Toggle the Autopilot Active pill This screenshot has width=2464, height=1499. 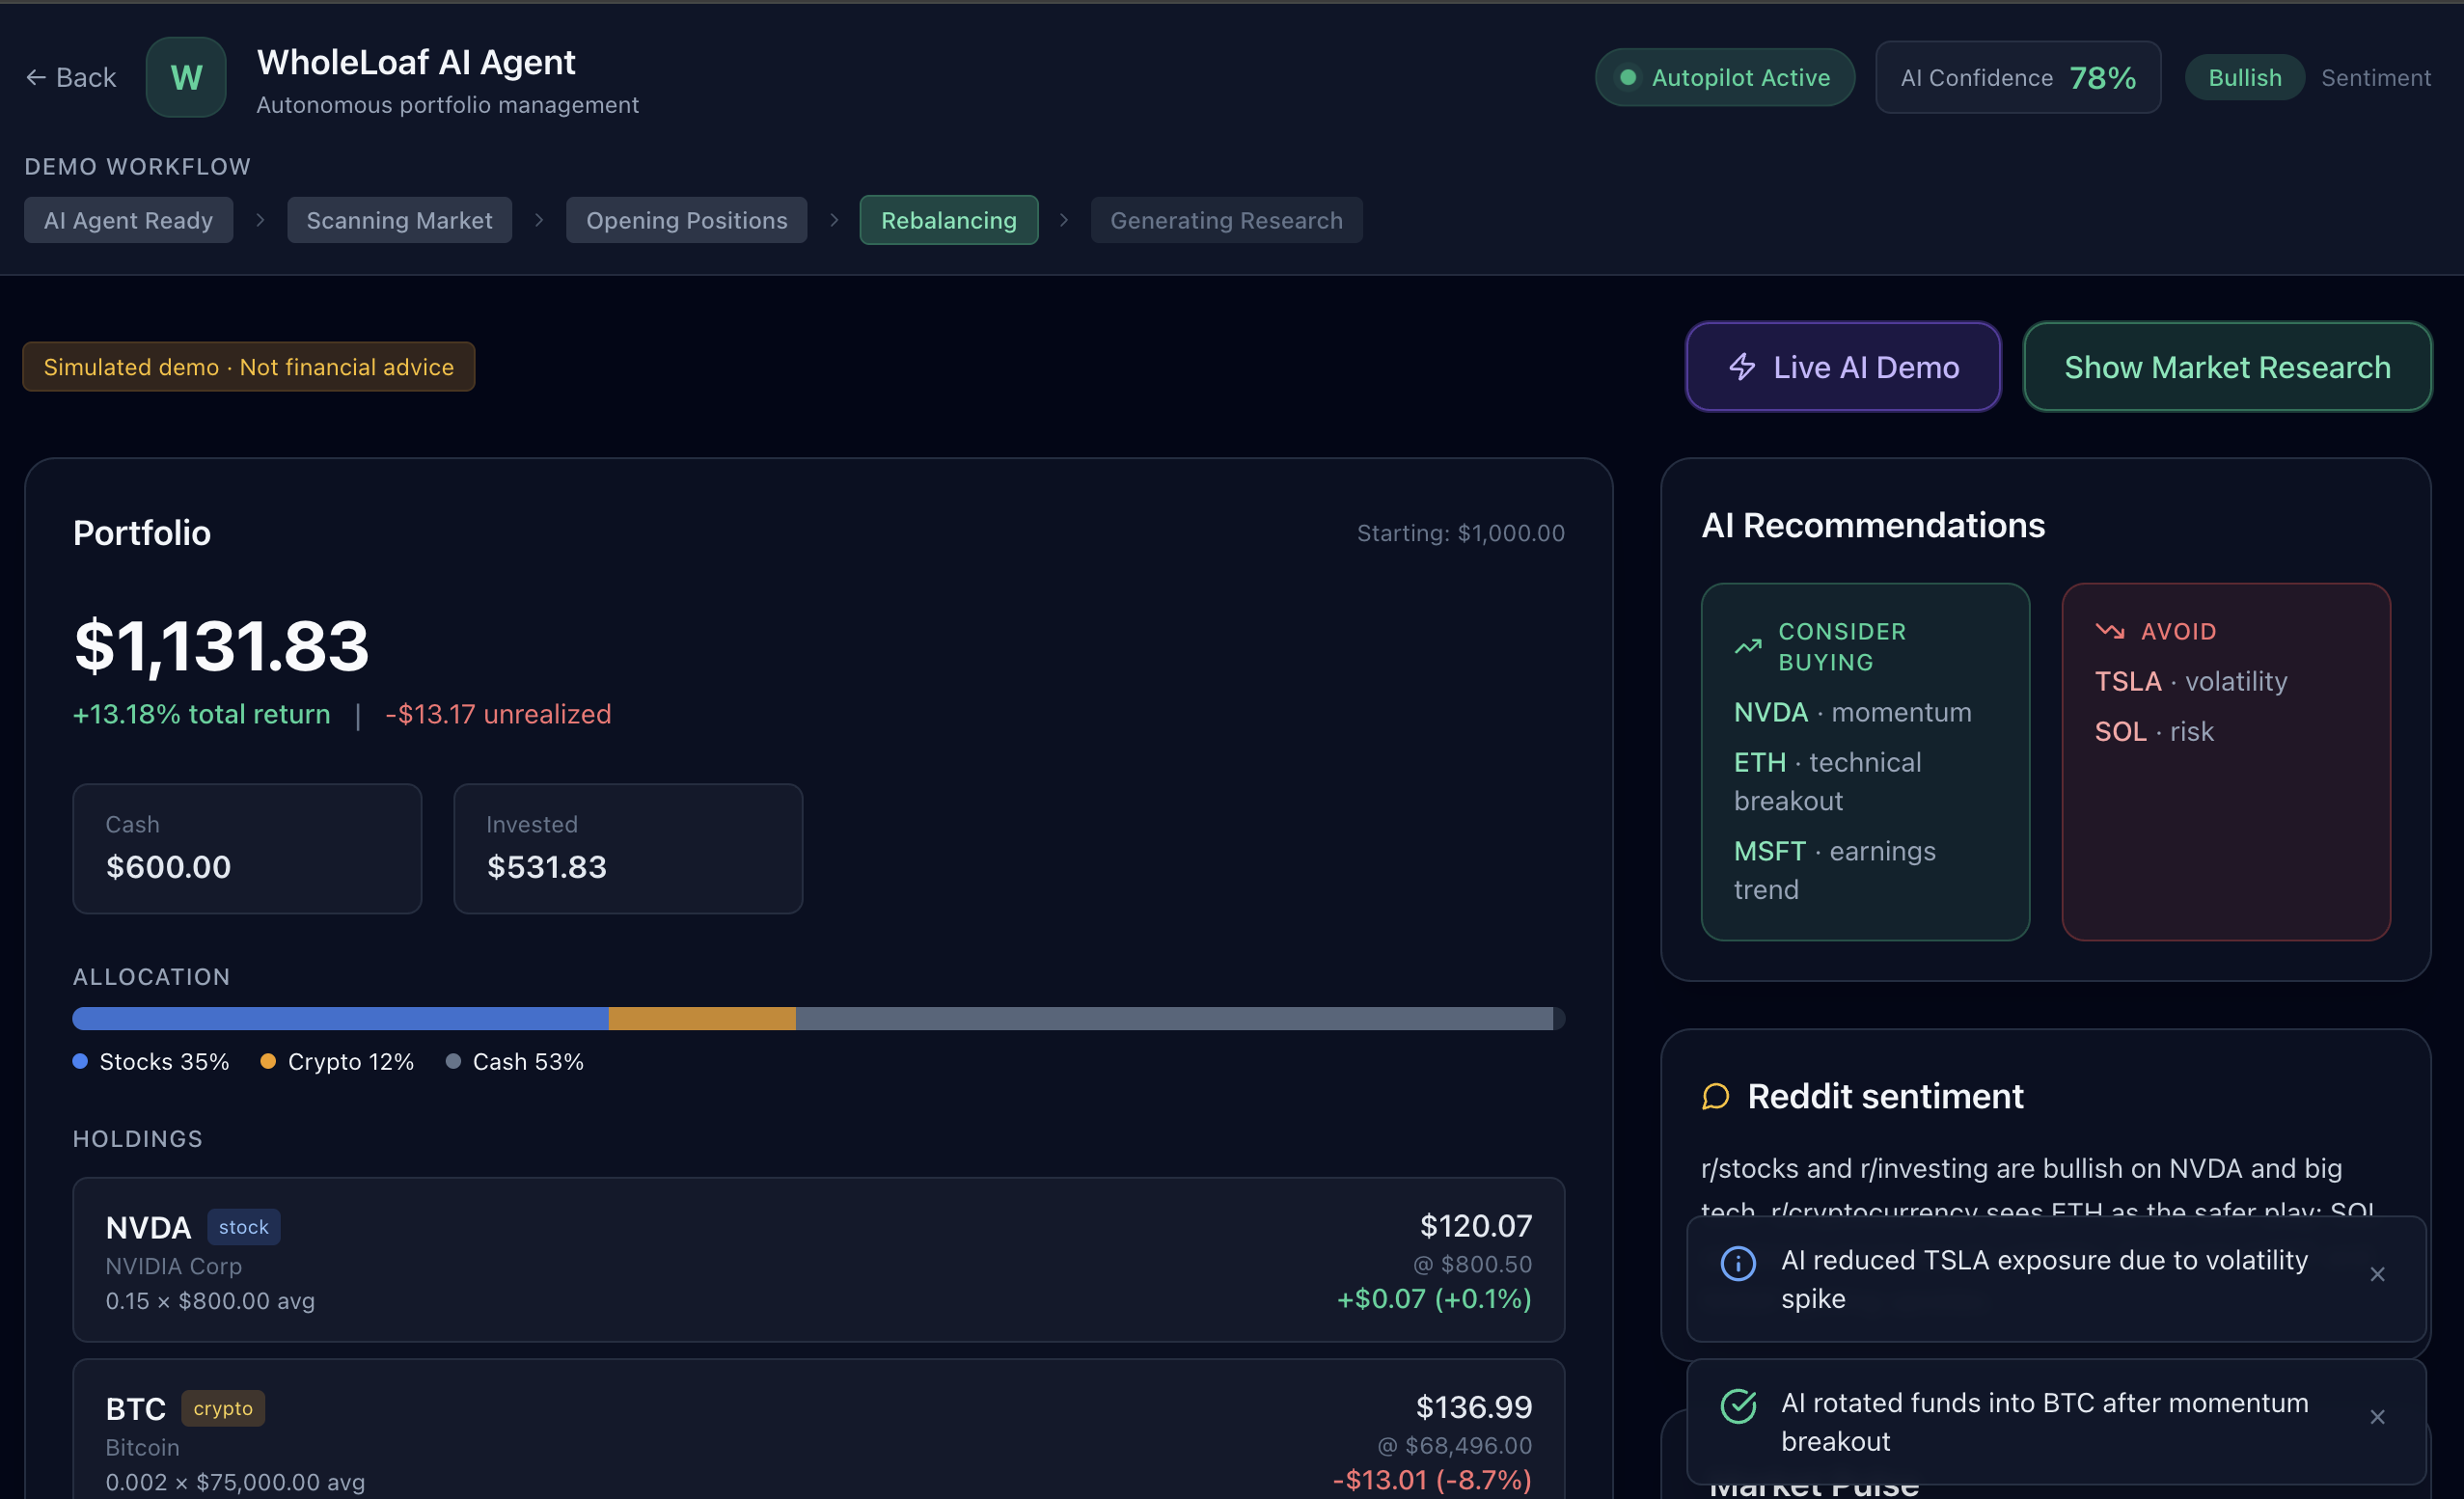pyautogui.click(x=1724, y=77)
